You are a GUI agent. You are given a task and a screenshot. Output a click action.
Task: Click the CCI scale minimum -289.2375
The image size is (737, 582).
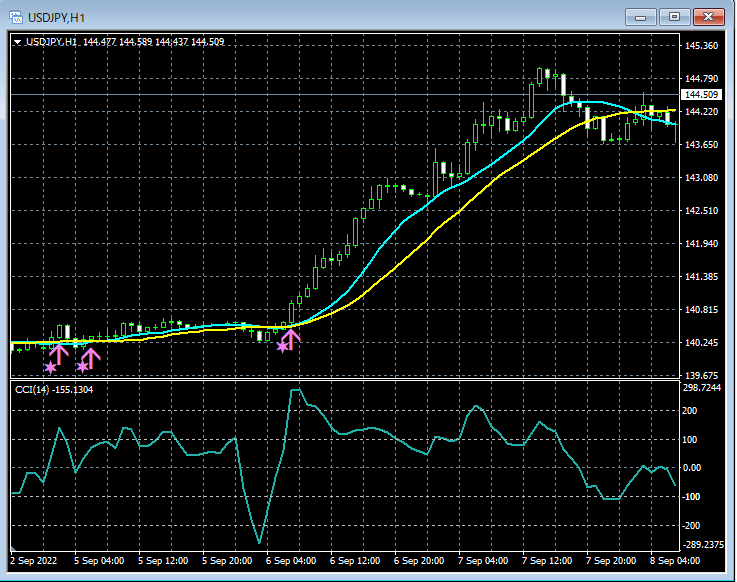point(703,544)
